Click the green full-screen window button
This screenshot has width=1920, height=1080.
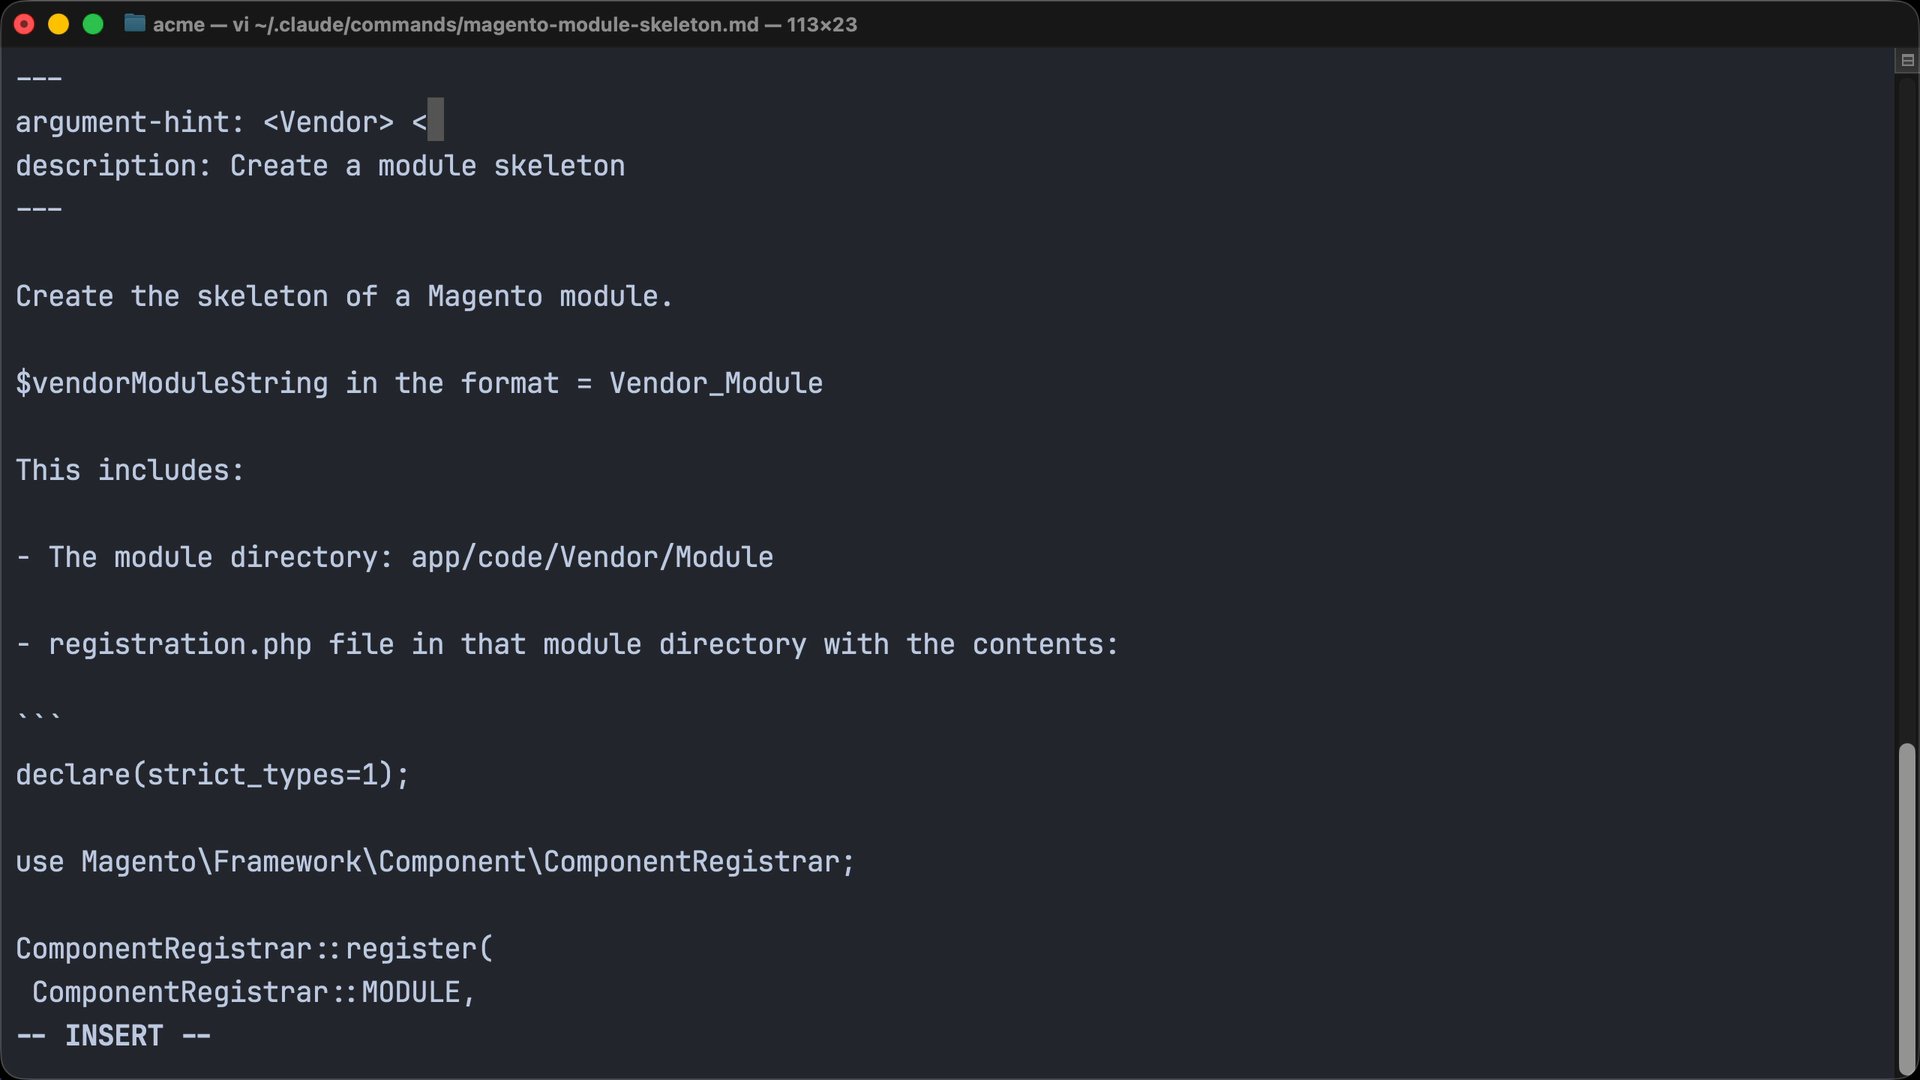click(x=93, y=24)
